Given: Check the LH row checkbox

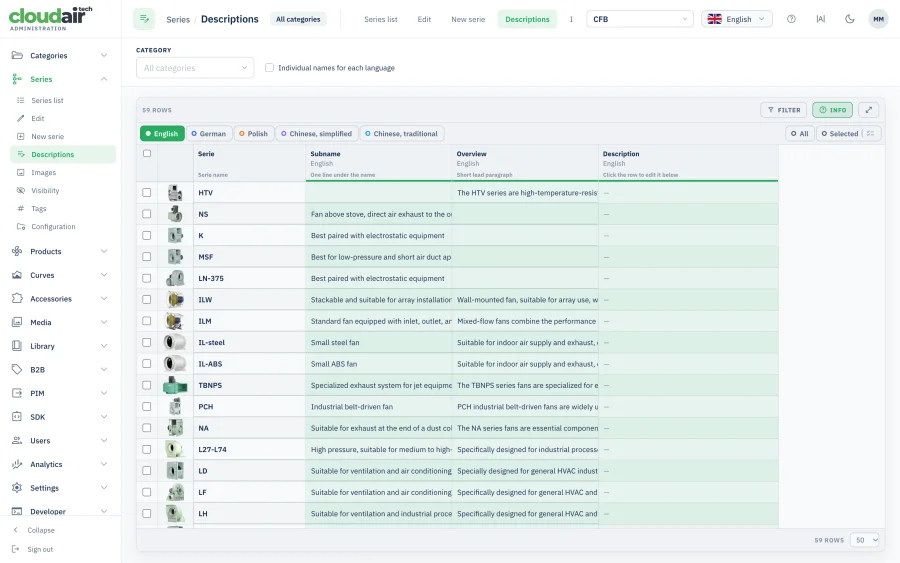Looking at the screenshot, I should coord(147,513).
